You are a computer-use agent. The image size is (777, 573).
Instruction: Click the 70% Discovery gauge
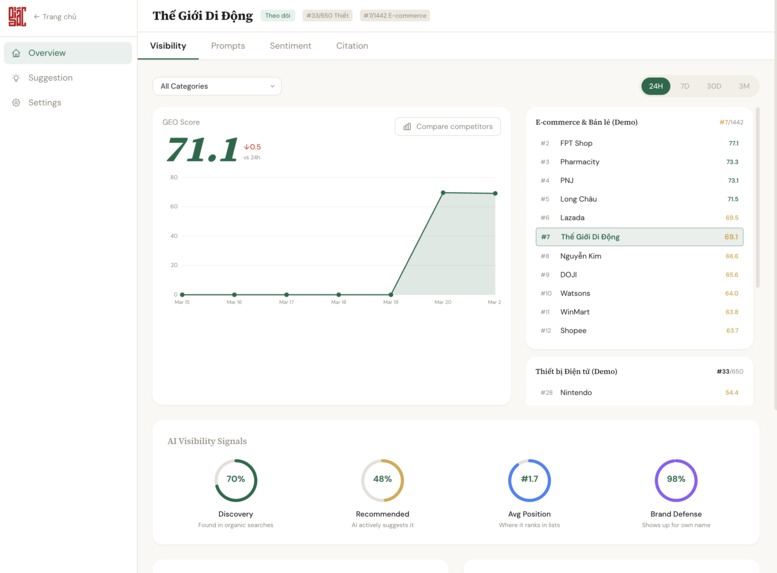(236, 480)
